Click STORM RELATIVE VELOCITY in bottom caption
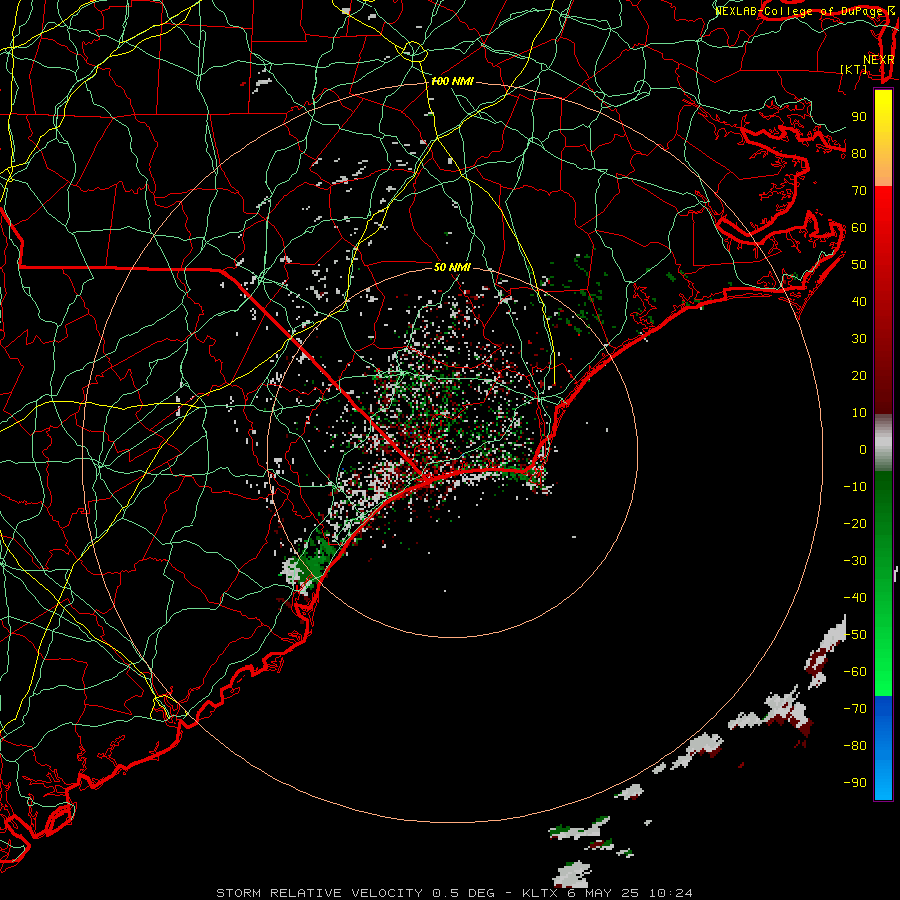The image size is (900, 900). pos(319,893)
